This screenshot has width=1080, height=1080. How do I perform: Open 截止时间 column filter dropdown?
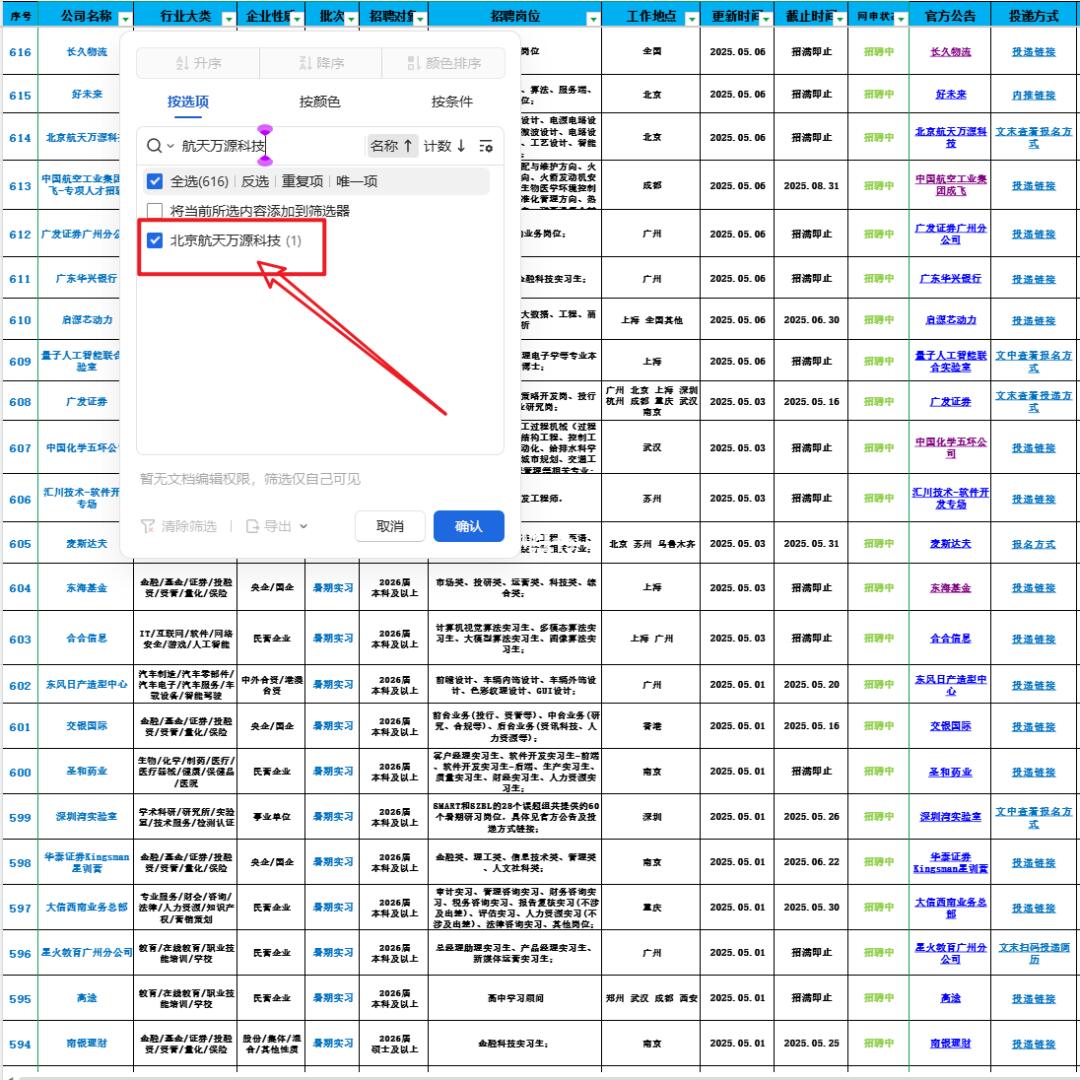(839, 19)
